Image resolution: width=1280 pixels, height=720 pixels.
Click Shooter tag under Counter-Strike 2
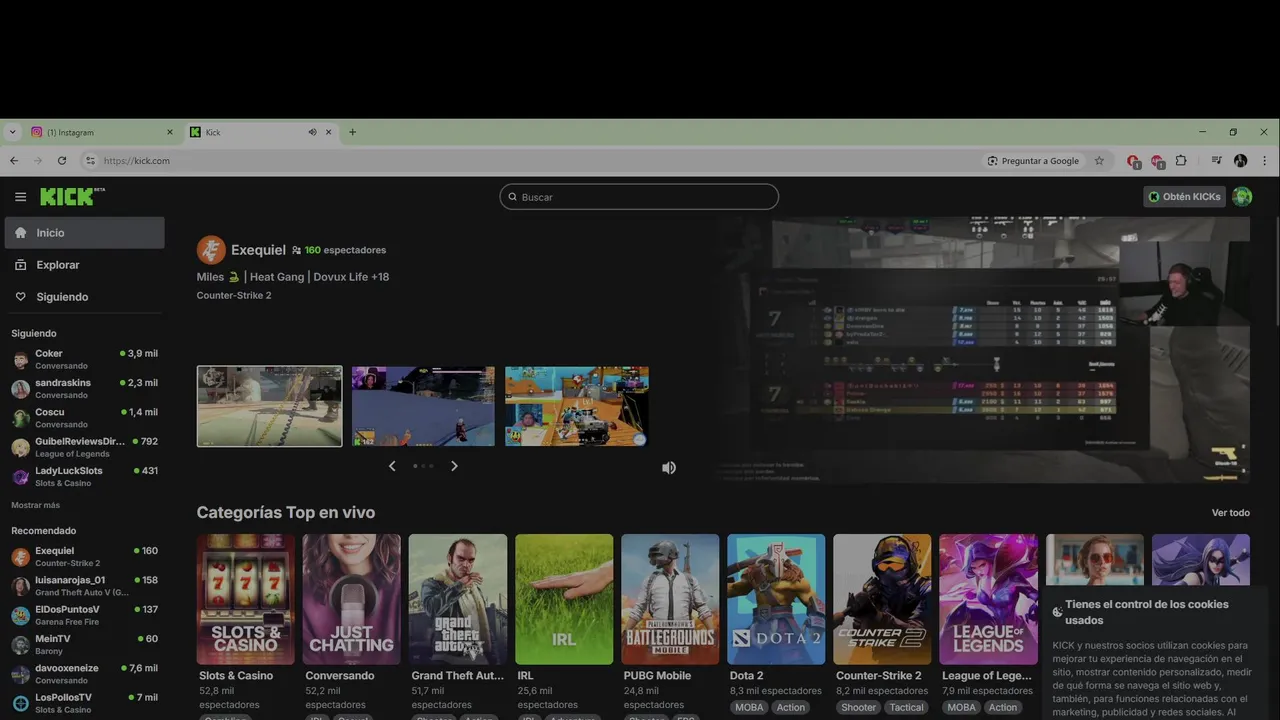pos(858,707)
